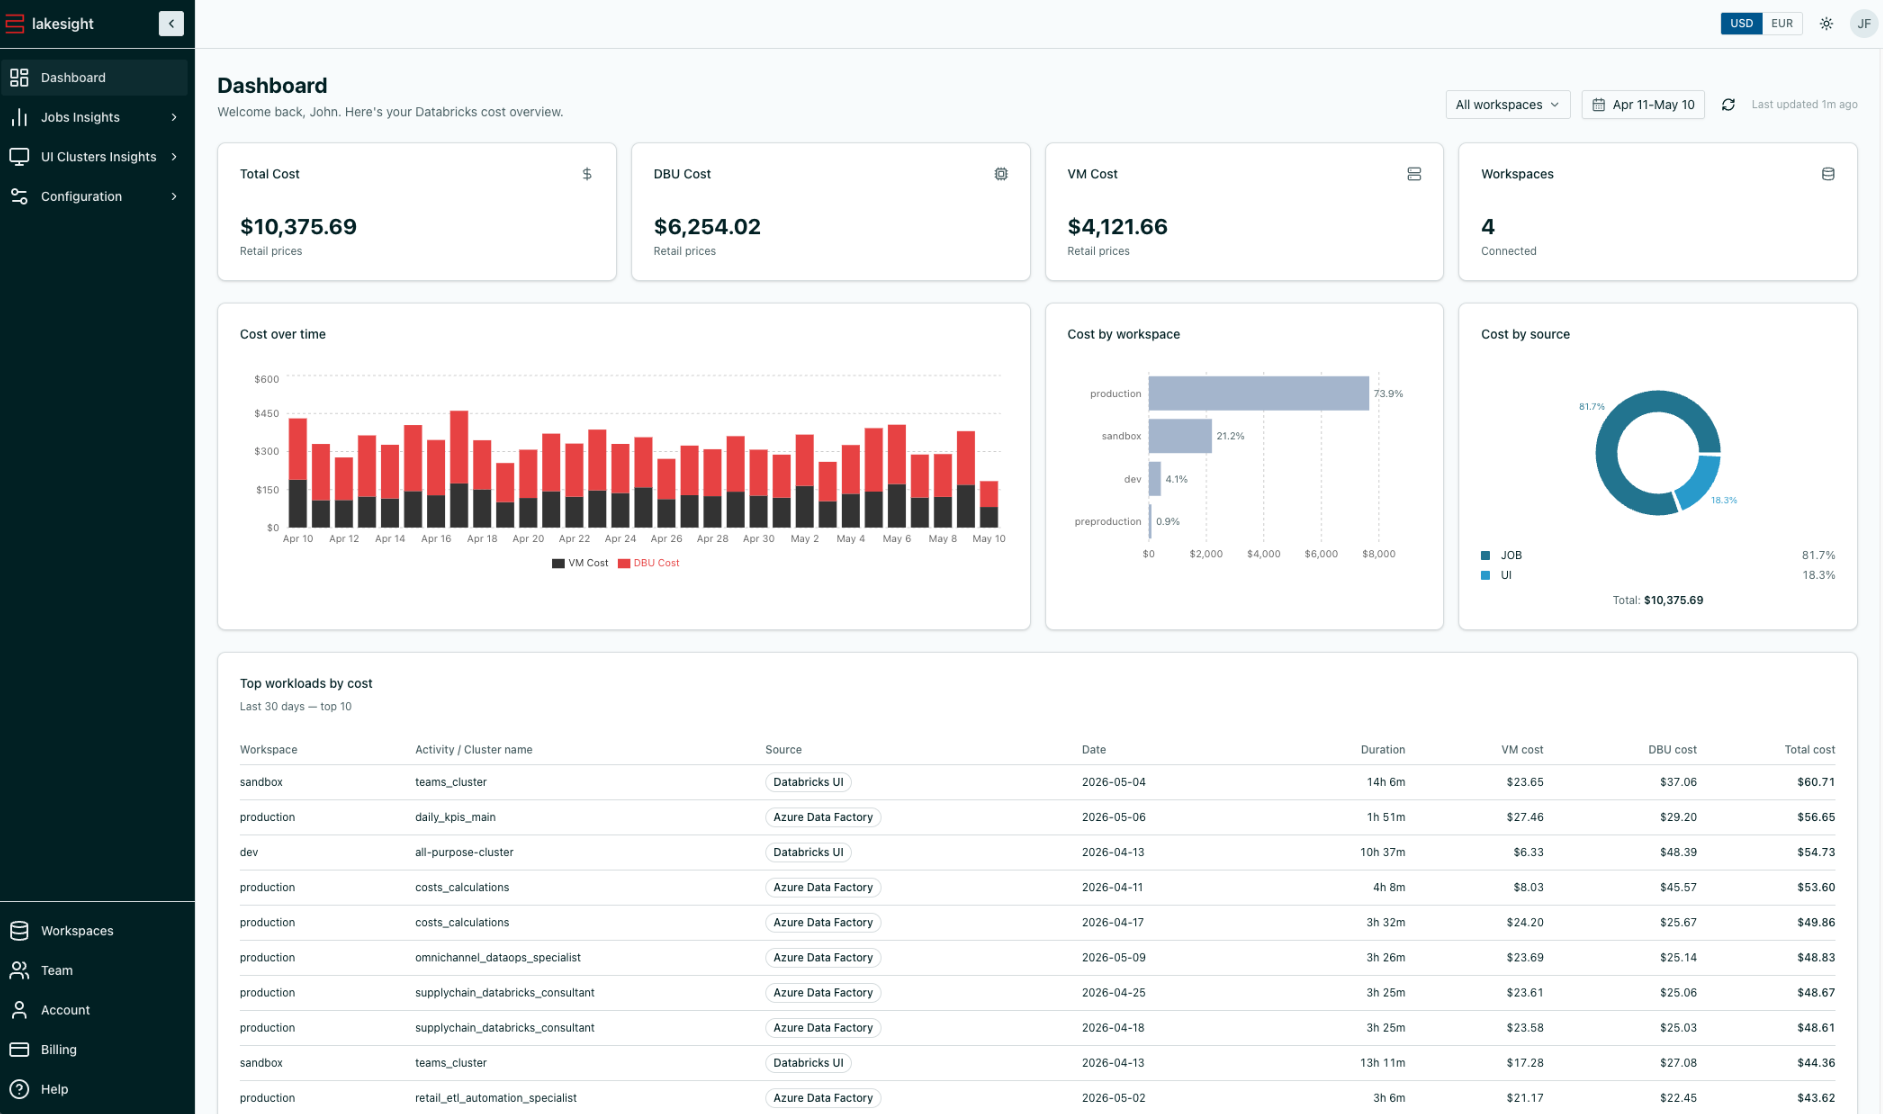Click the 2026-04-25 date cell
The width and height of the screenshot is (1883, 1114).
[x=1113, y=992]
